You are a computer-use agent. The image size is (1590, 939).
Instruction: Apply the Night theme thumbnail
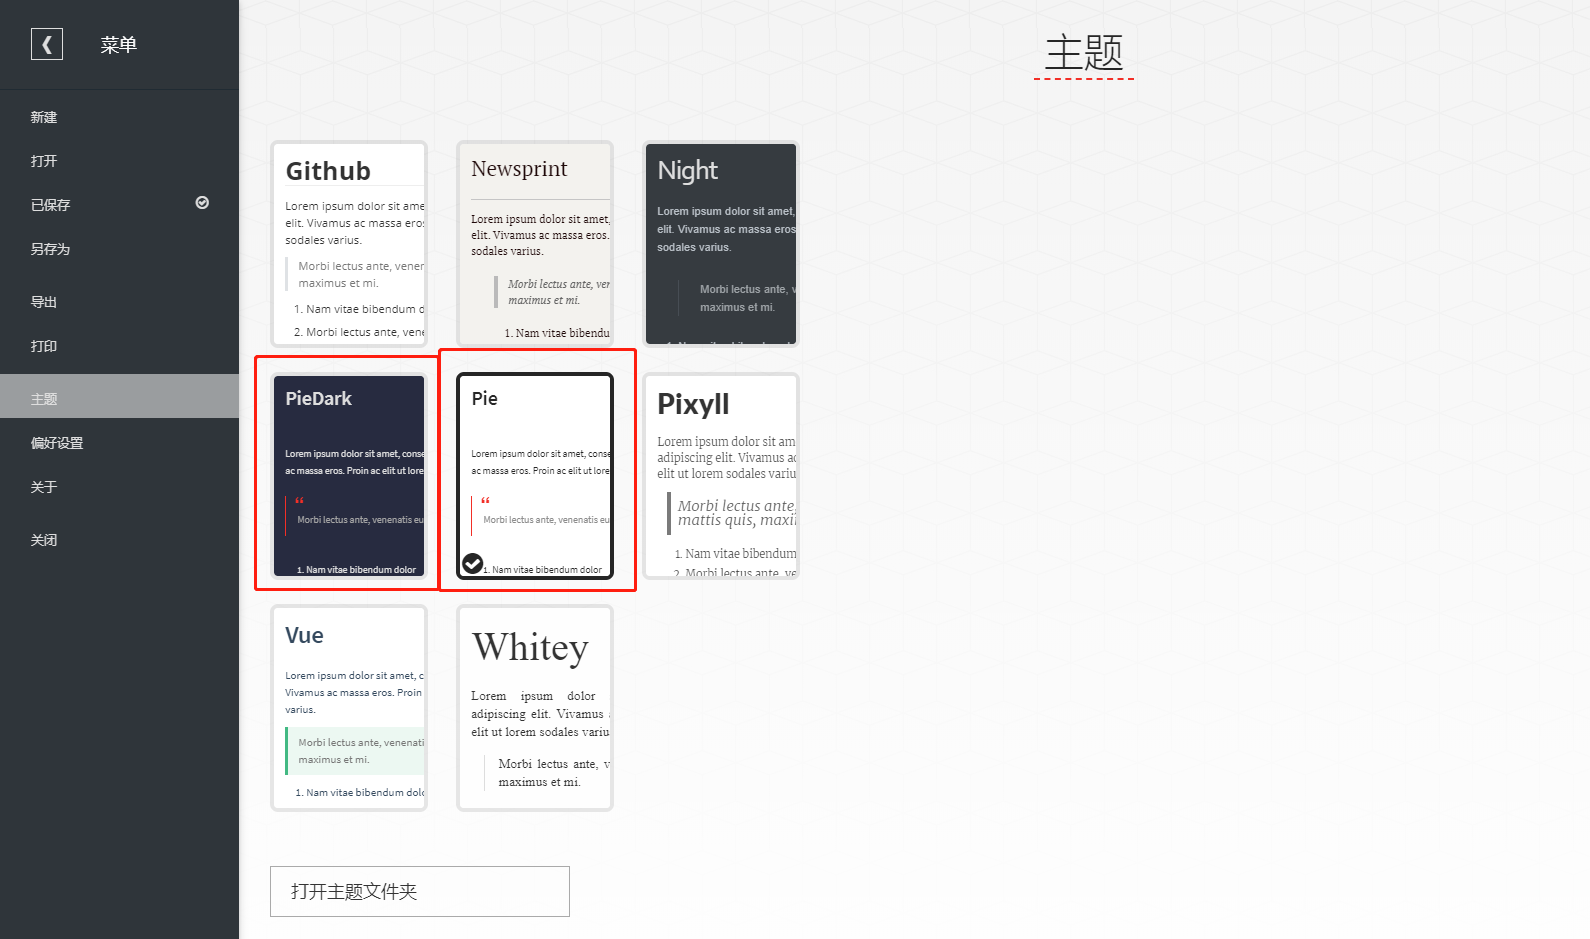pyautogui.click(x=721, y=244)
